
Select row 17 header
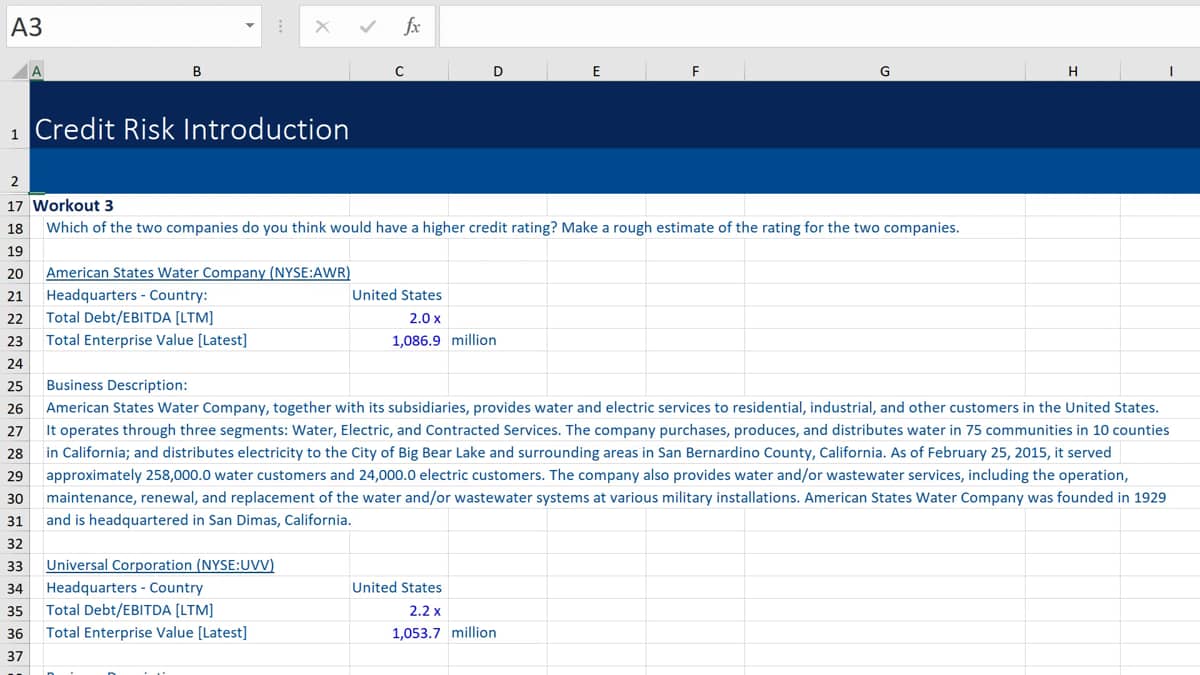15,206
